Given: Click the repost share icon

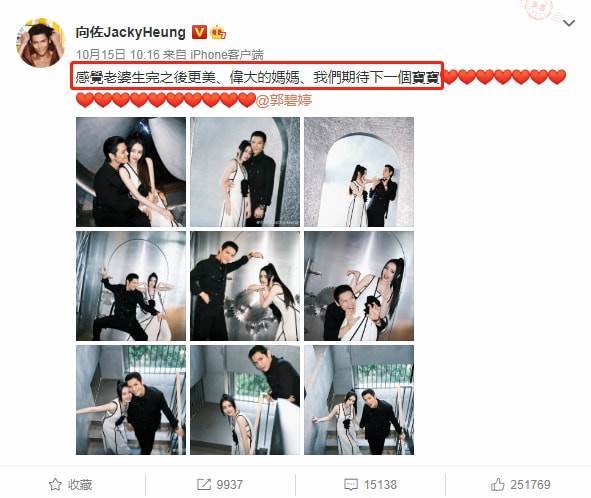Looking at the screenshot, I should tap(204, 484).
